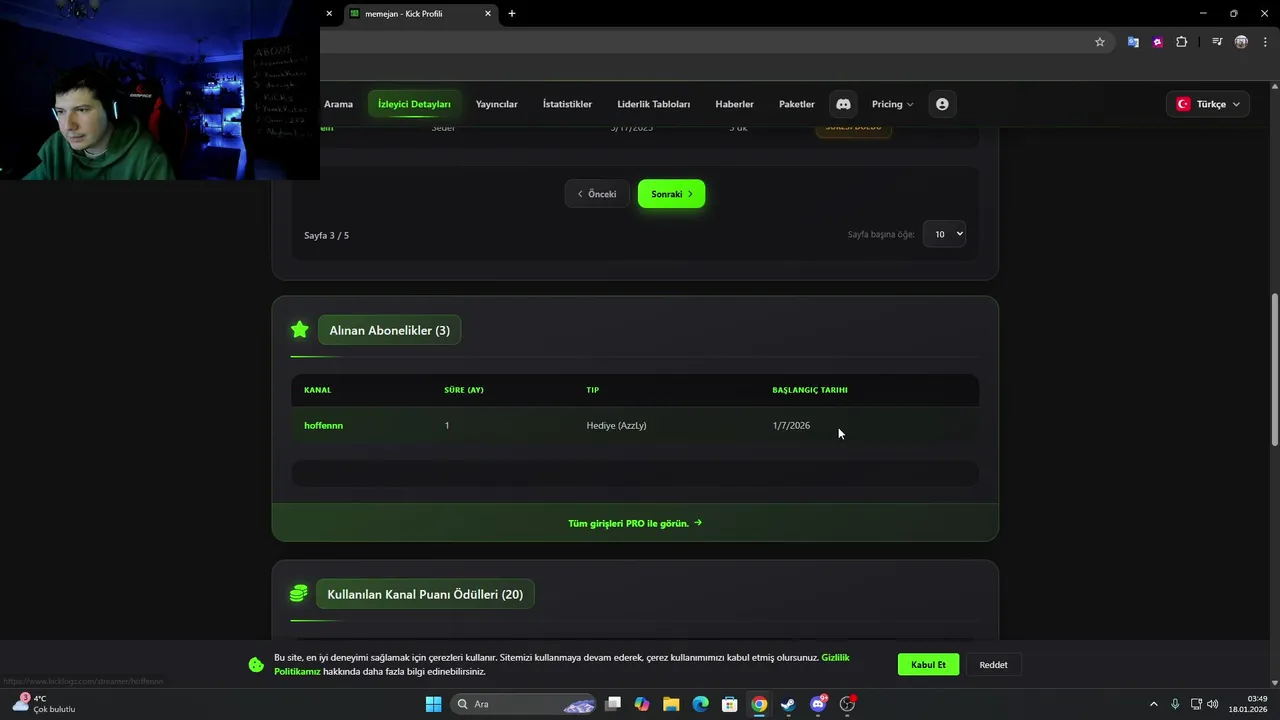Viewport: 1280px width, 720px height.
Task: Click the Hediye (AzzLy) cell
Action: (616, 425)
